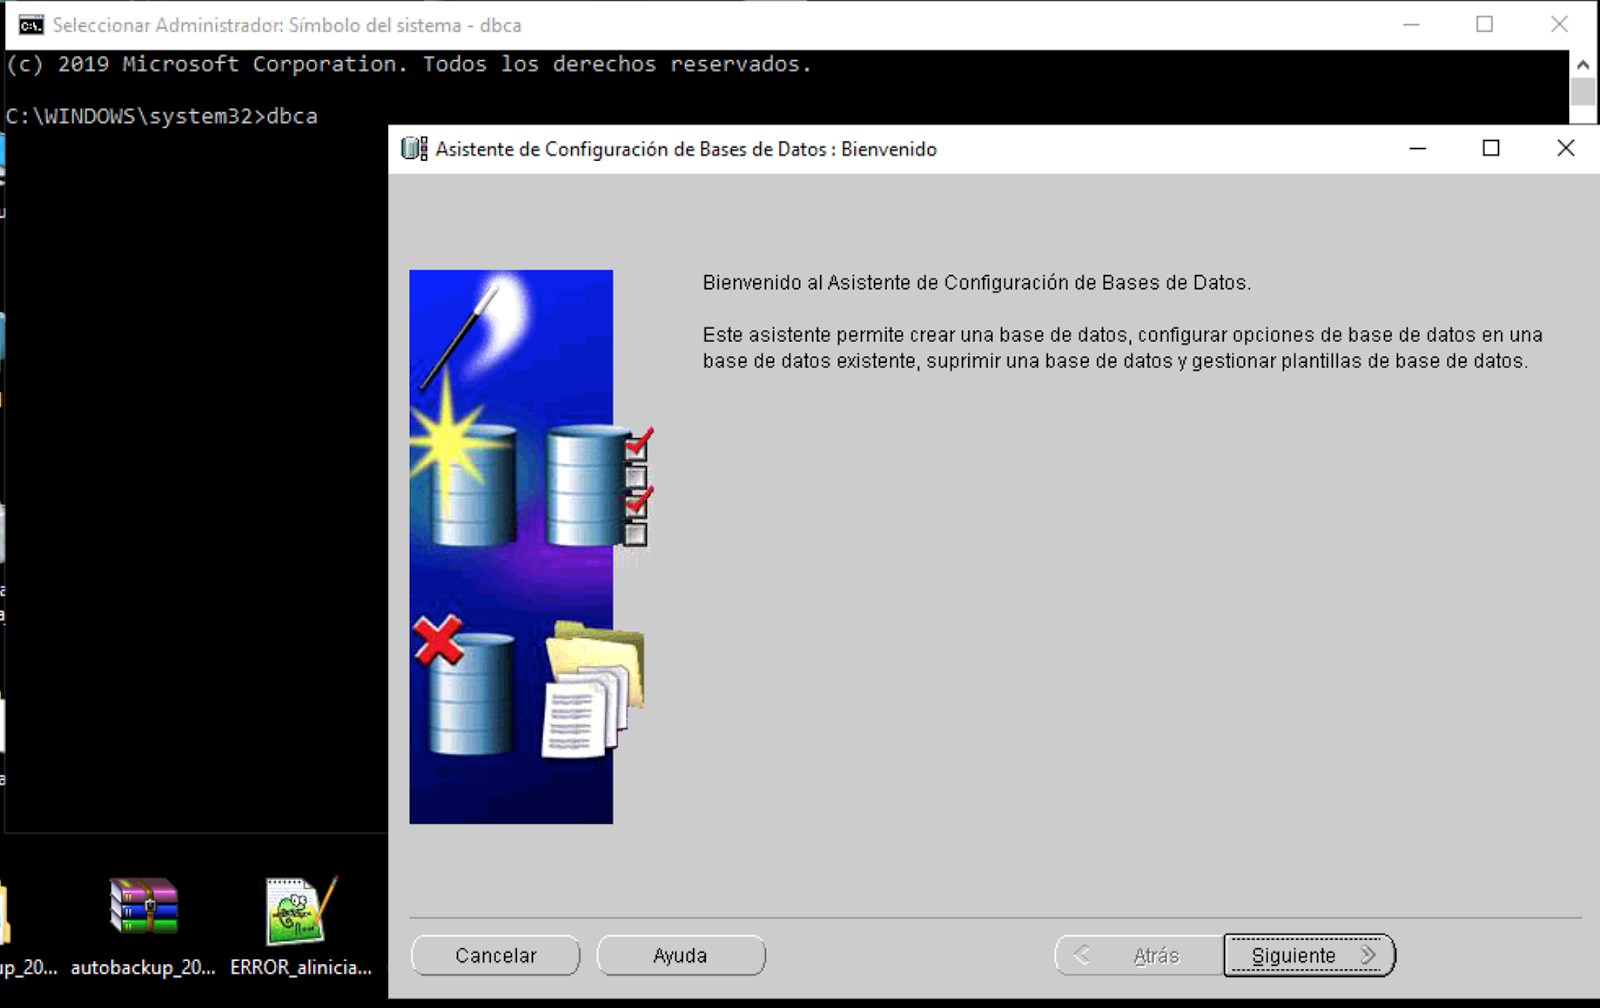Click the 'Bienvenido al Asistente de Configuración' text
1600x1008 pixels.
click(x=976, y=283)
